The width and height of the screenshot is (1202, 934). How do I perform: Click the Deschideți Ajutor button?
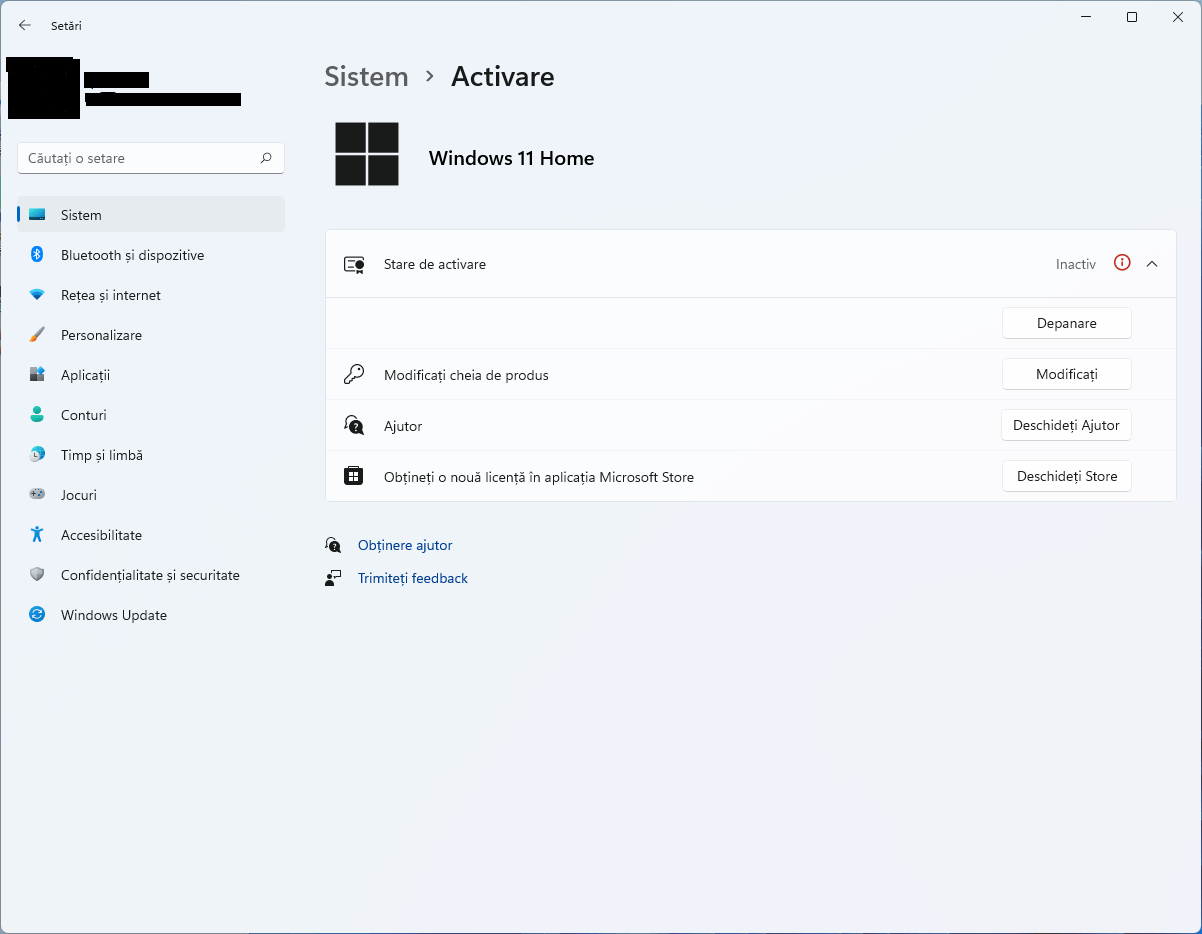pos(1067,425)
